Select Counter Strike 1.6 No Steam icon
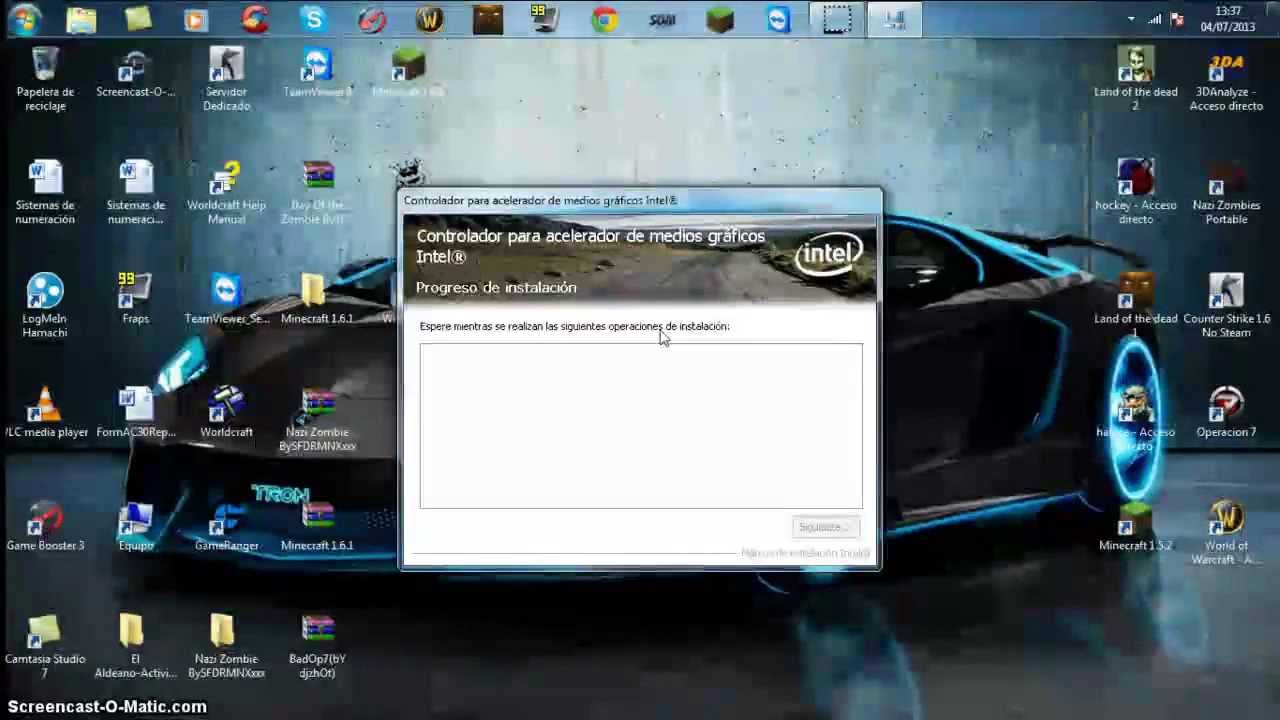 tap(1226, 305)
